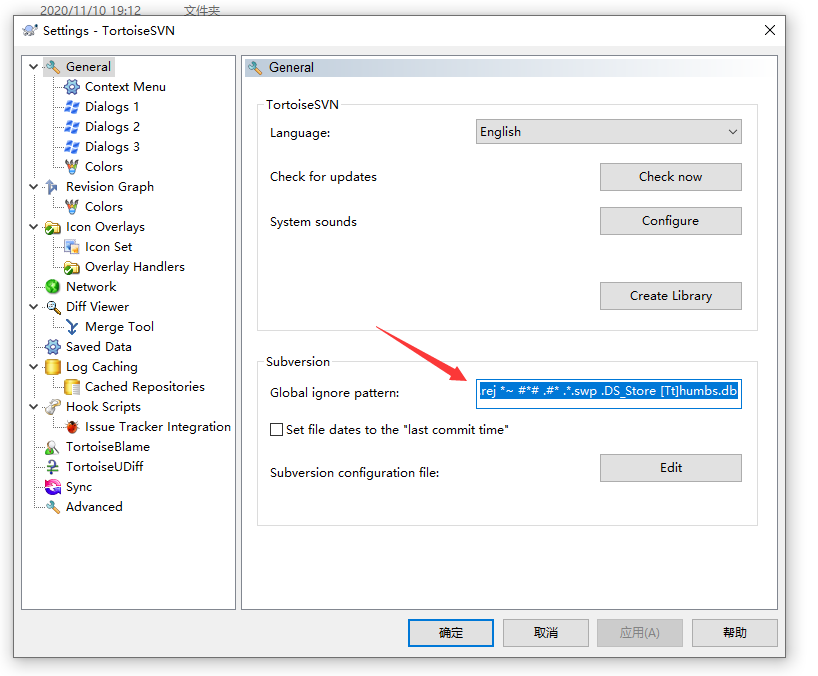The image size is (818, 676).
Task: Click the Global ignore pattern field
Action: (x=608, y=394)
